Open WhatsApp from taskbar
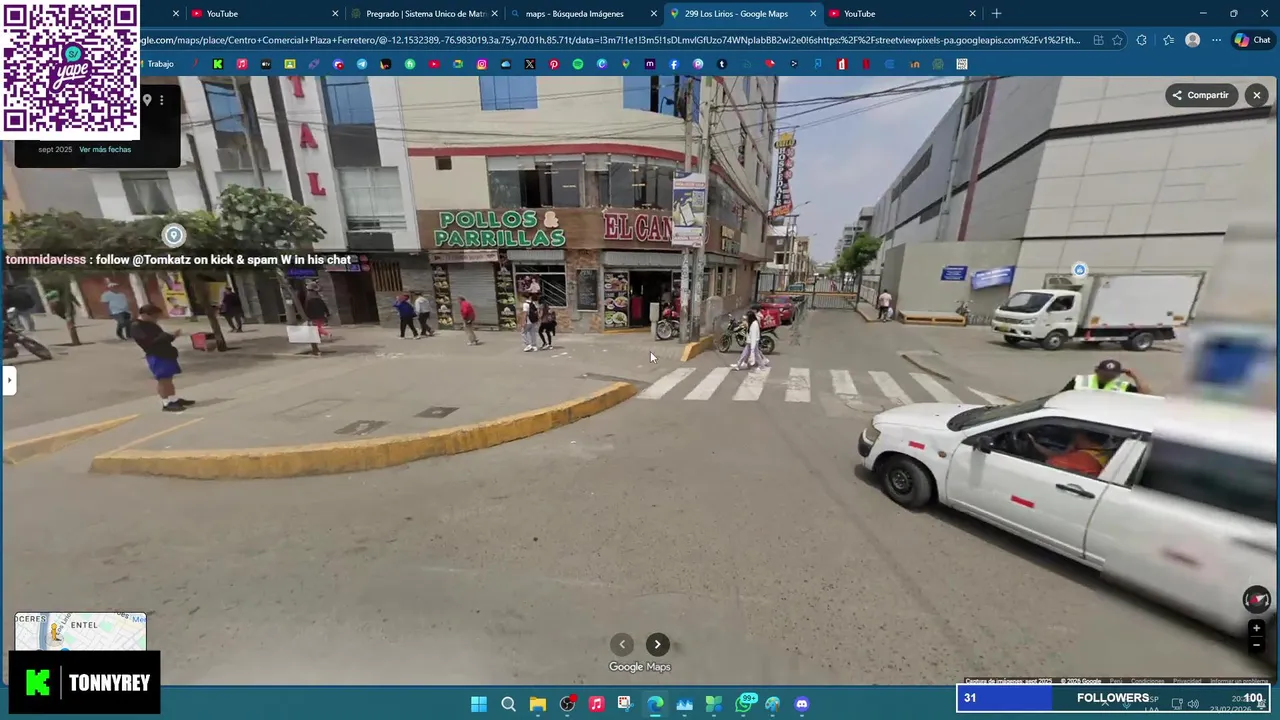Image resolution: width=1280 pixels, height=720 pixels. [743, 704]
